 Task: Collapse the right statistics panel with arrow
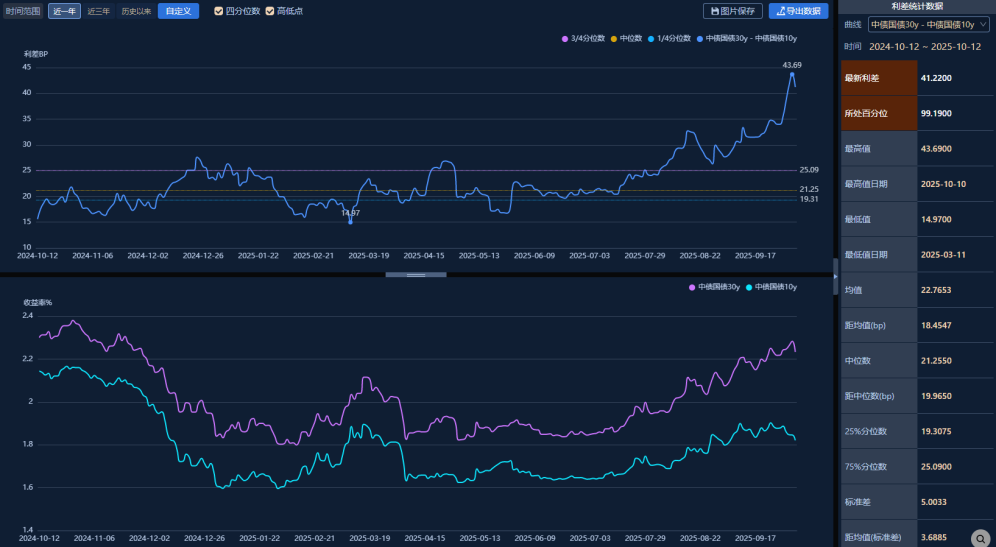(835, 274)
